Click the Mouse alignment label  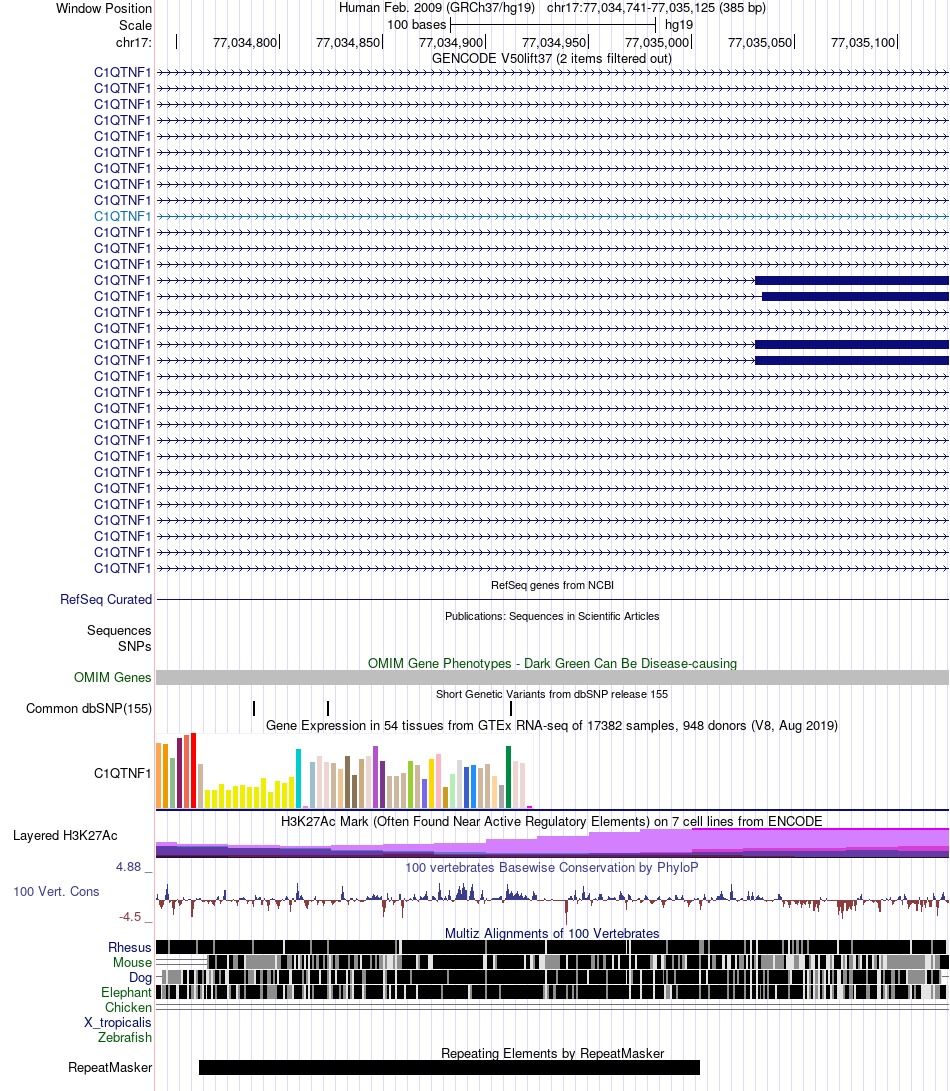coord(132,962)
